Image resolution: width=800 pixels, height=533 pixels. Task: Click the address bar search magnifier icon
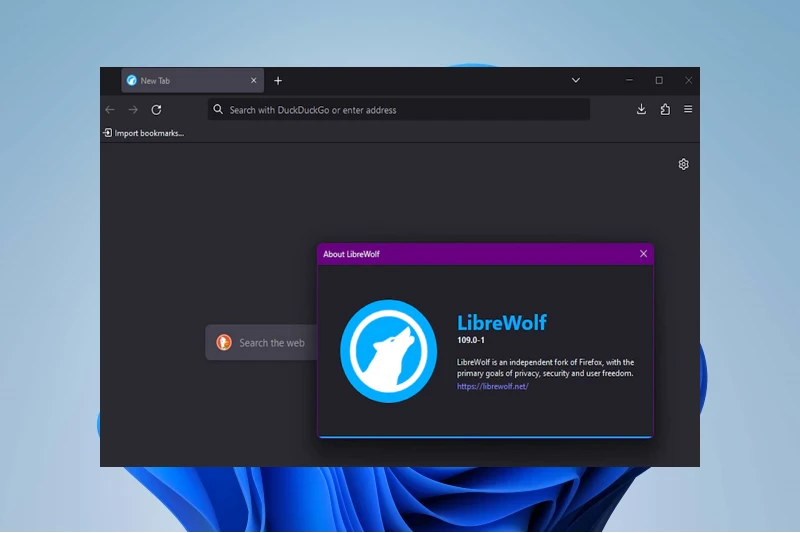[218, 110]
